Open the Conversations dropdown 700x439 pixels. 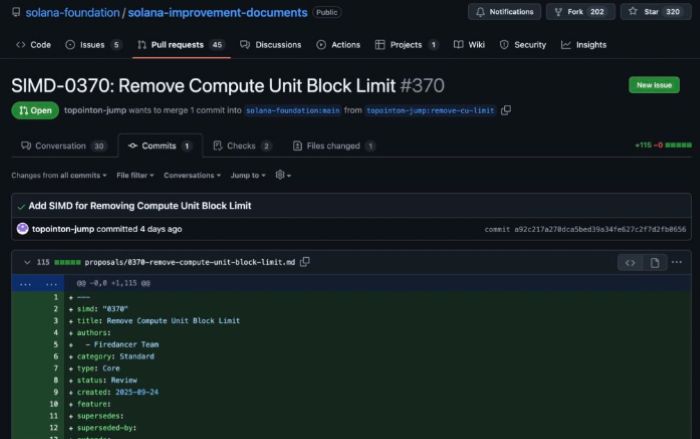tap(192, 176)
